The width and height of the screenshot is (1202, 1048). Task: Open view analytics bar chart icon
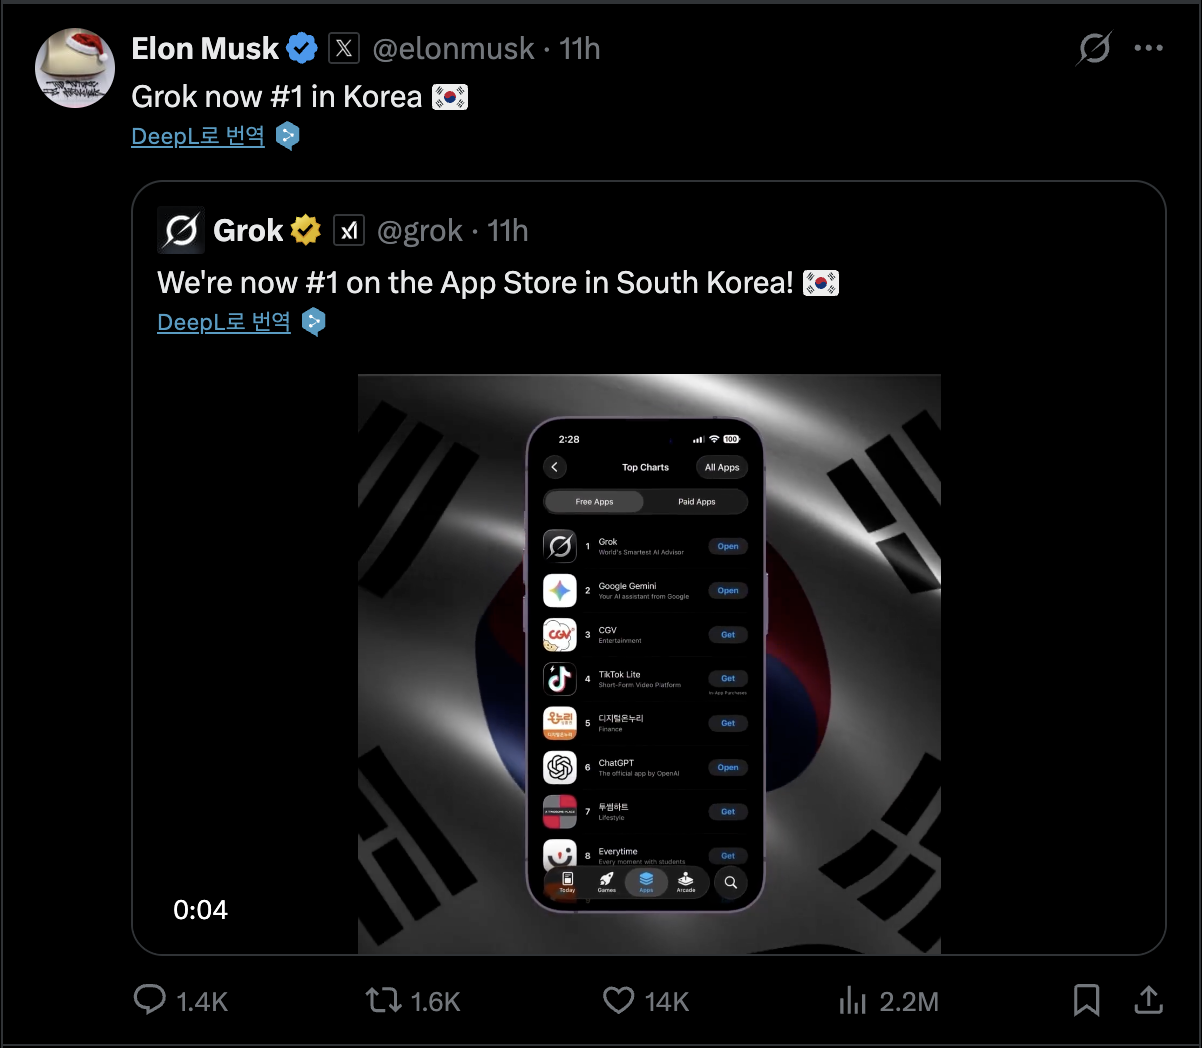click(853, 1000)
